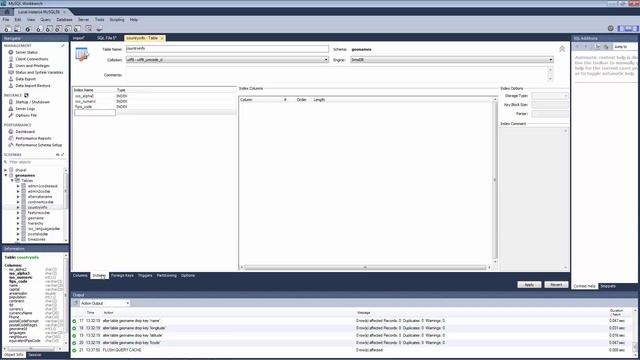640x360 pixels.
Task: Click the table editor icon beside Table Name
Action: tap(82, 55)
